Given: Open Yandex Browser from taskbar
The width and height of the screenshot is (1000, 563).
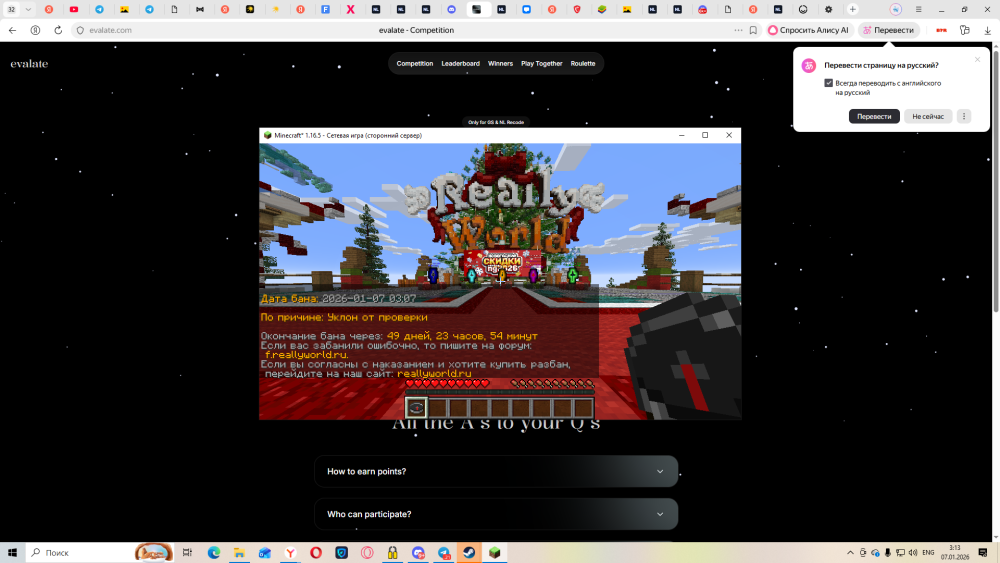Looking at the screenshot, I should pos(290,553).
